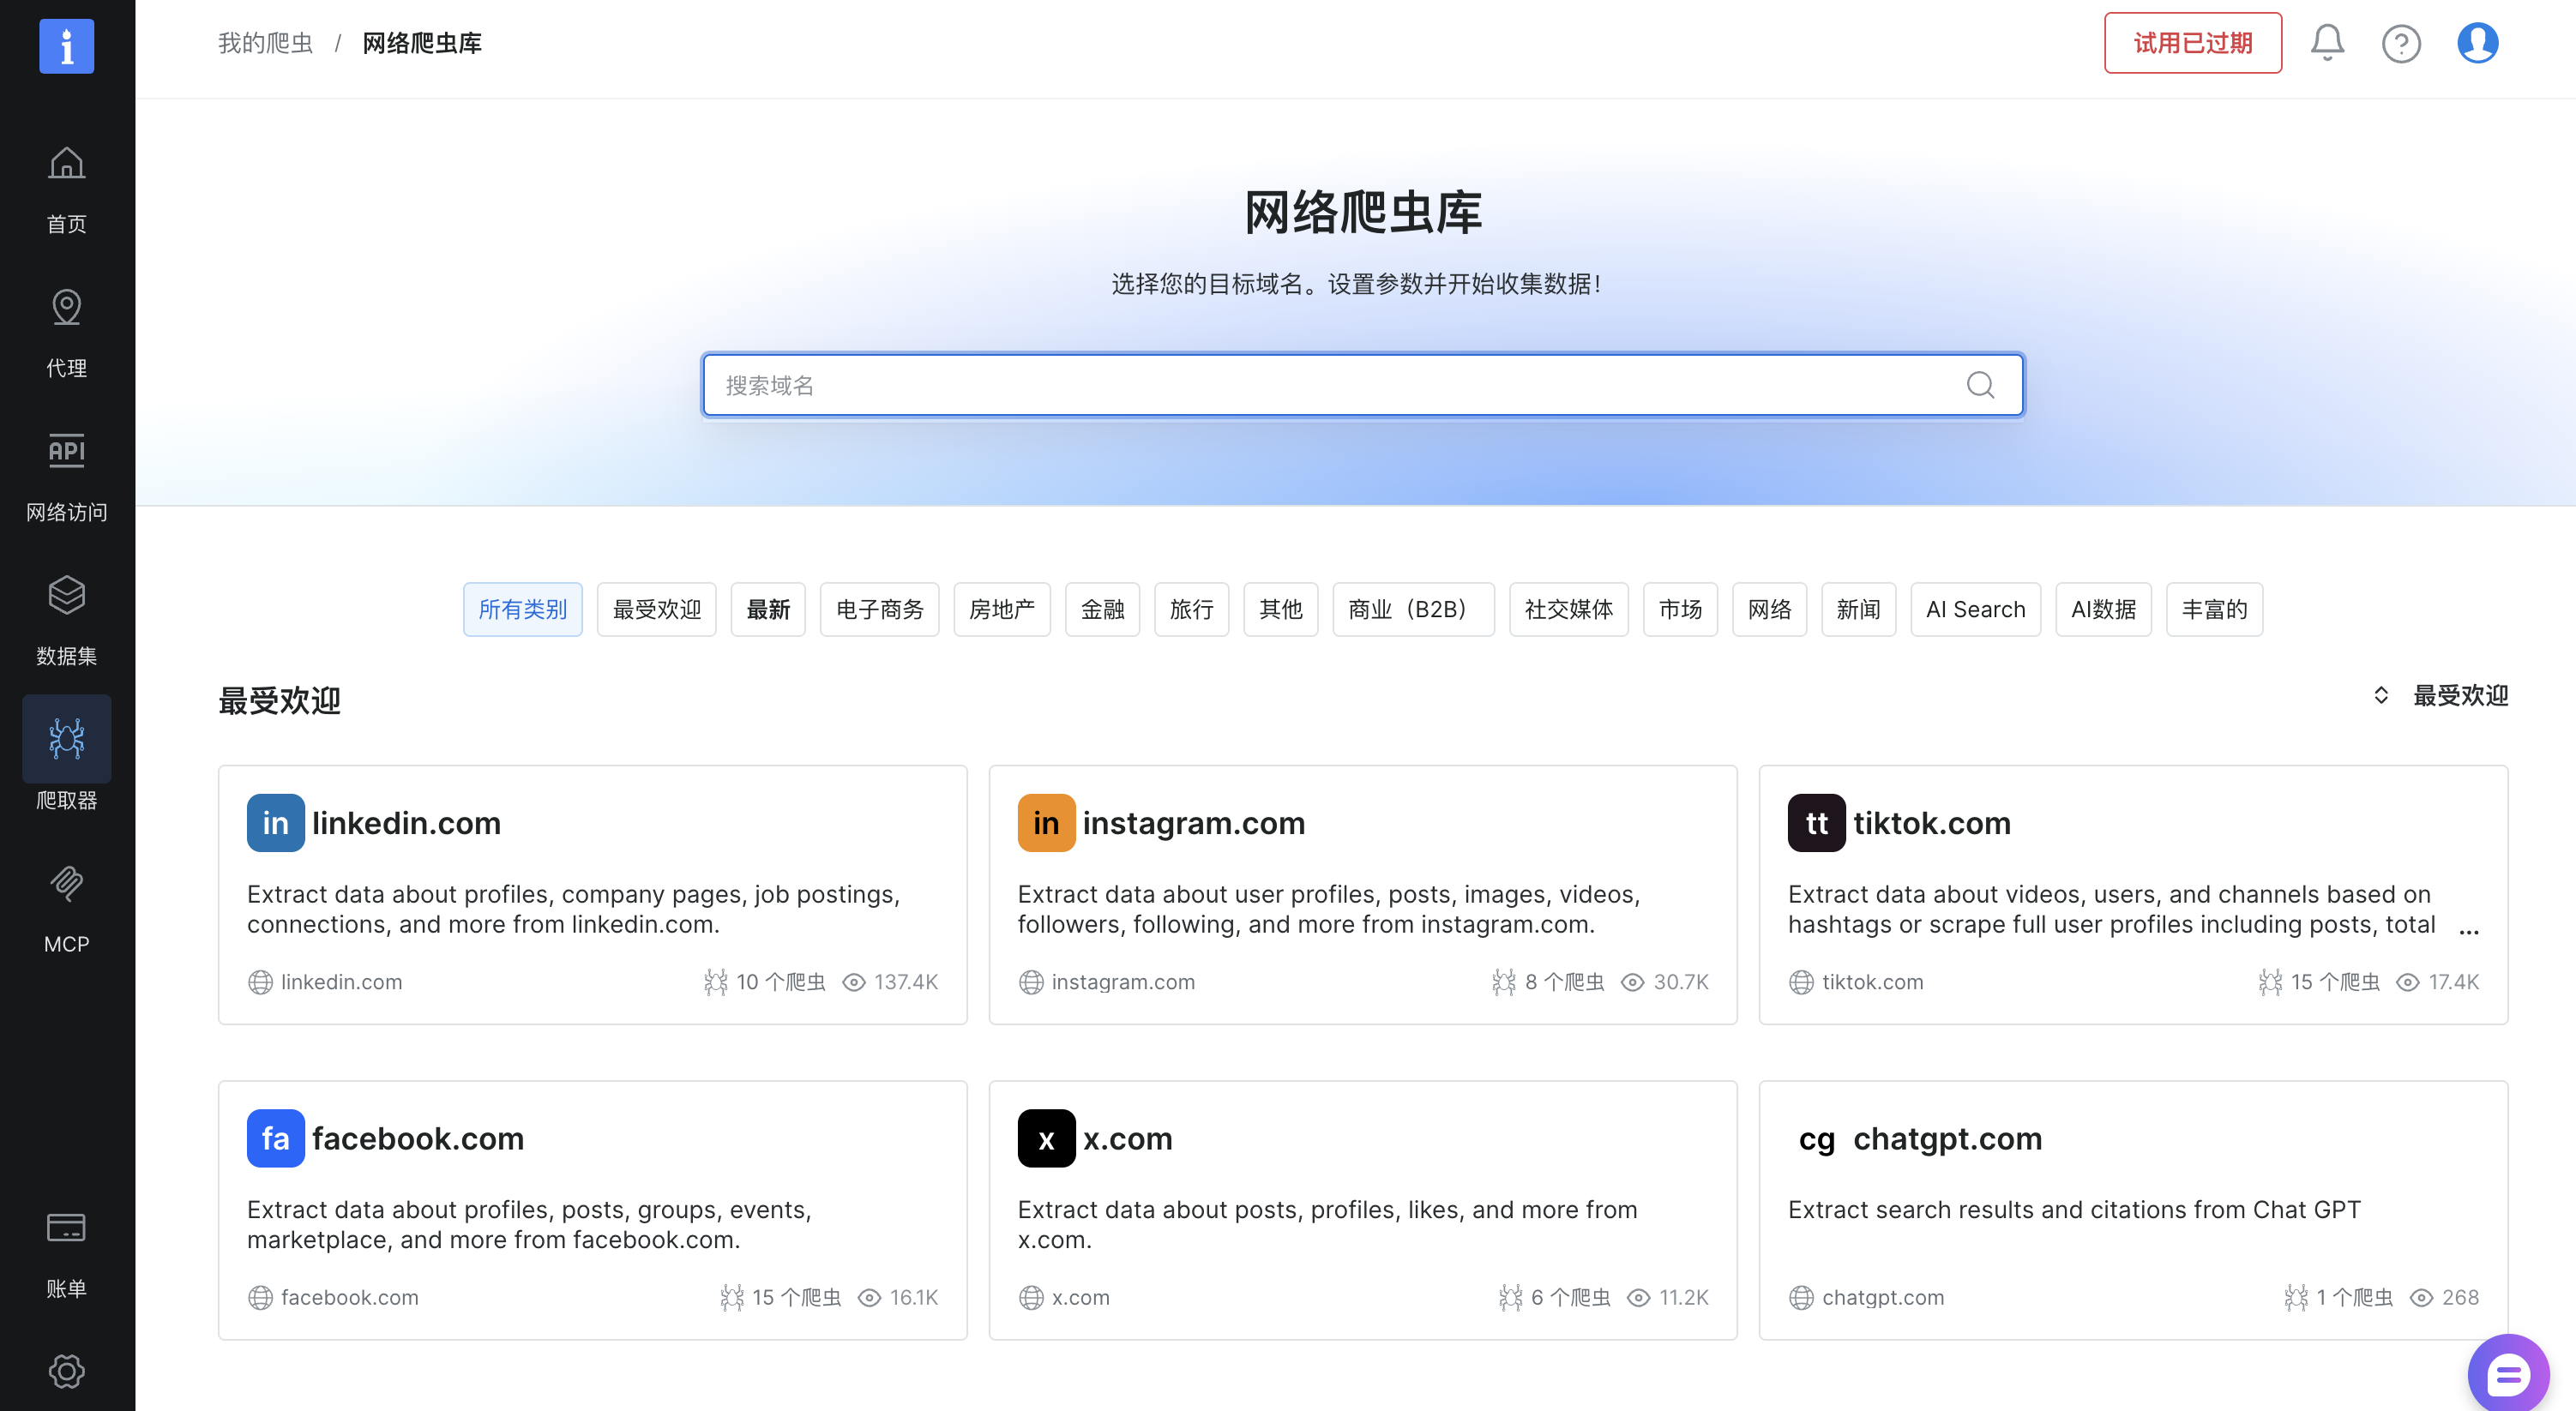
Task: Expand the 最受欢迎 sort dropdown
Action: (x=2440, y=695)
